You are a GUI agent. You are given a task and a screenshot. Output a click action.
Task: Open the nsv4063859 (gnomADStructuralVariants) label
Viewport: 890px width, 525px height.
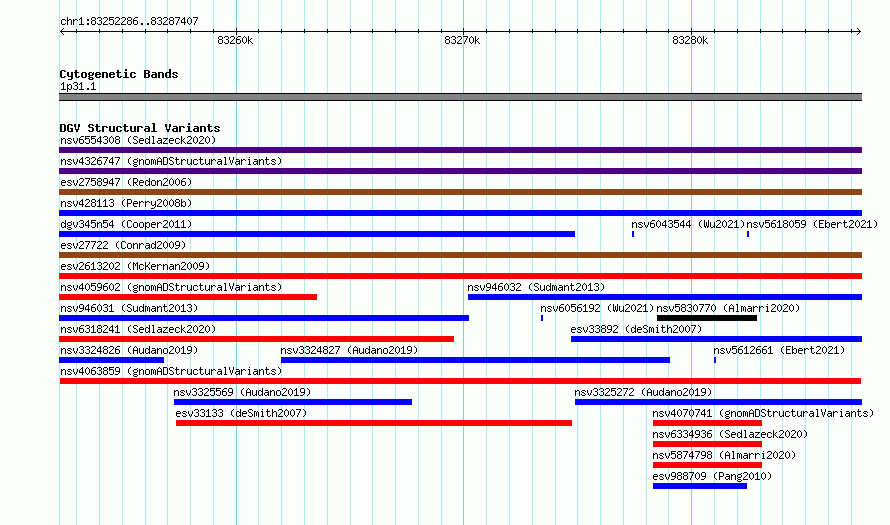coord(171,371)
